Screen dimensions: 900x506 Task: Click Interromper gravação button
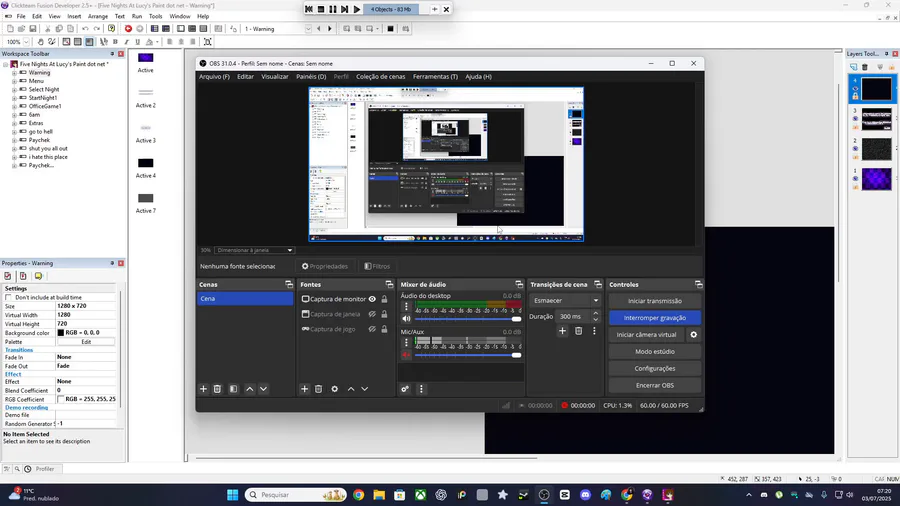[x=655, y=318]
